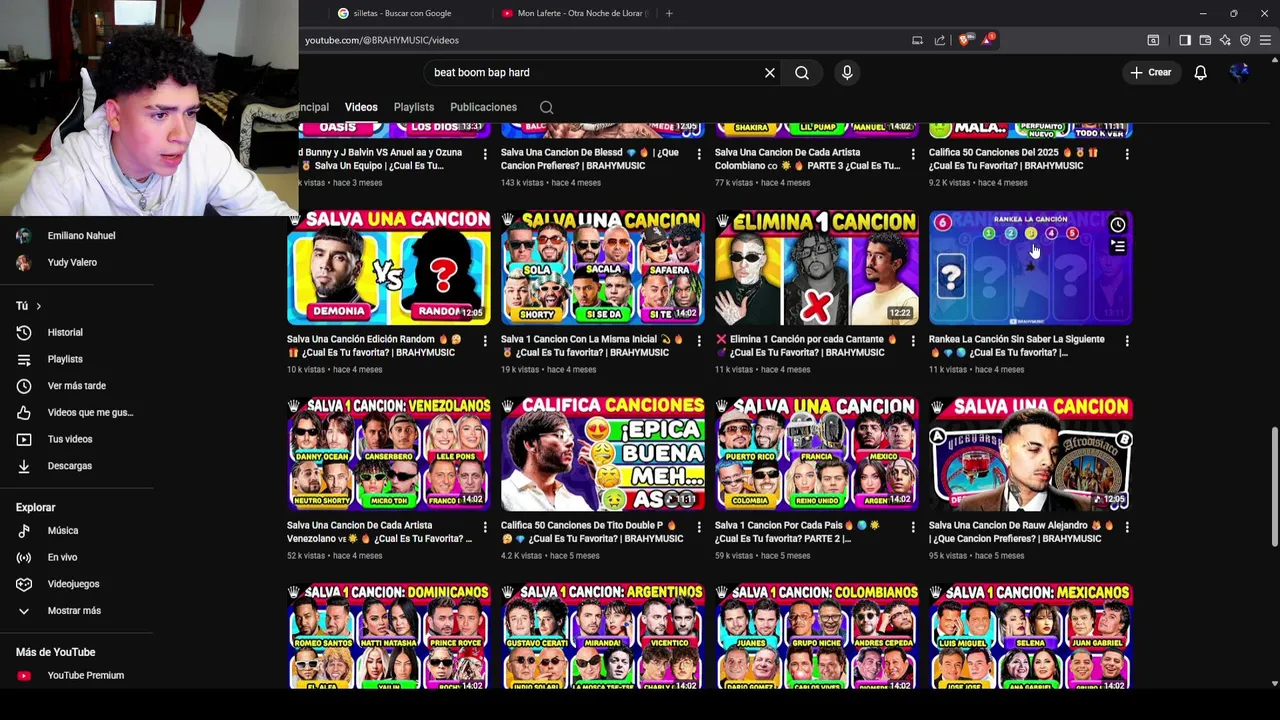Click the page vertical scrollbar thumb
This screenshot has width=1280, height=720.
[x=1274, y=486]
